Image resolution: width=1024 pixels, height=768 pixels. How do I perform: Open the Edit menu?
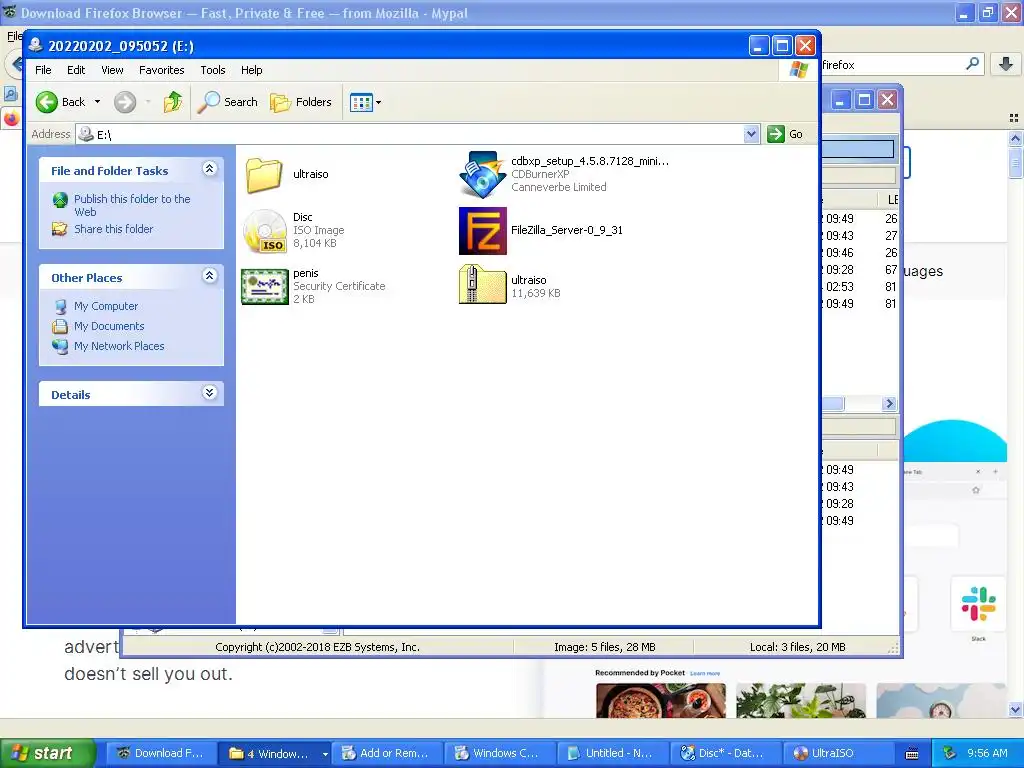76,70
